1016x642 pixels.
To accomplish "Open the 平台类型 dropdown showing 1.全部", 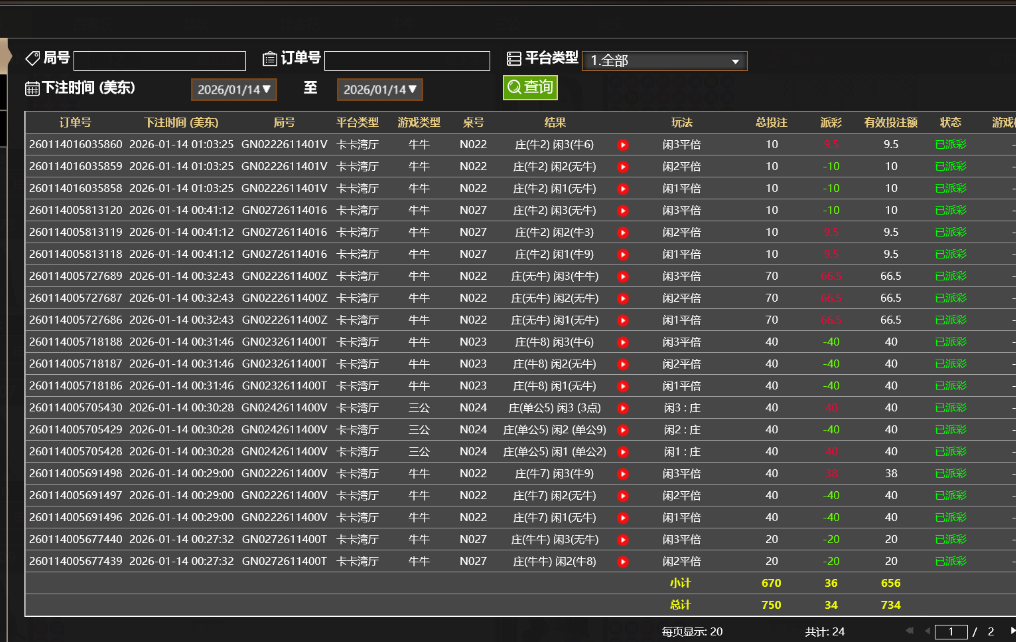I will tap(664, 60).
